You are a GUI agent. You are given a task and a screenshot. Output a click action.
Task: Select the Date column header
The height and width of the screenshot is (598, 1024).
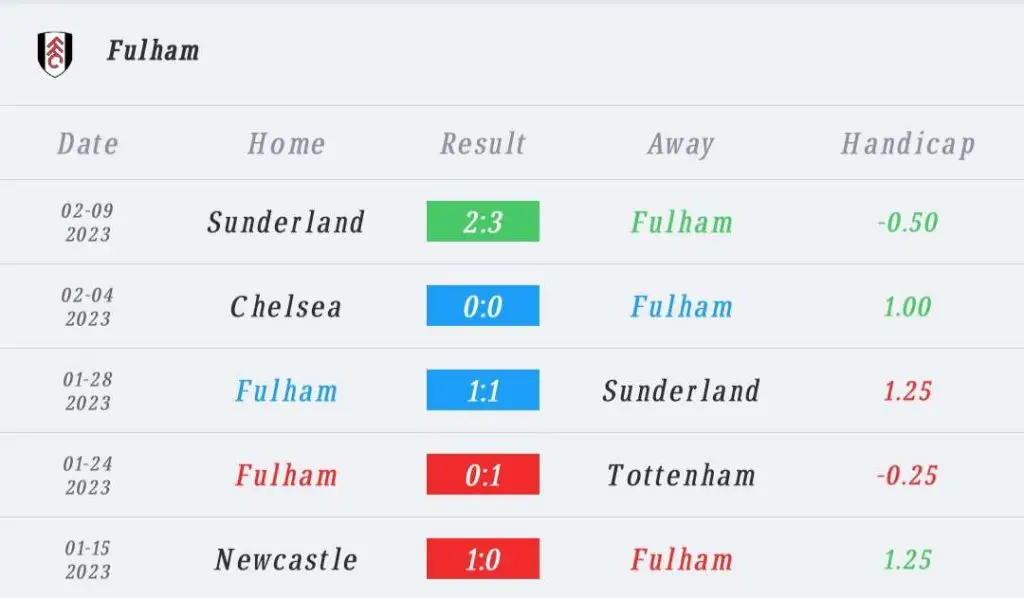tap(88, 144)
